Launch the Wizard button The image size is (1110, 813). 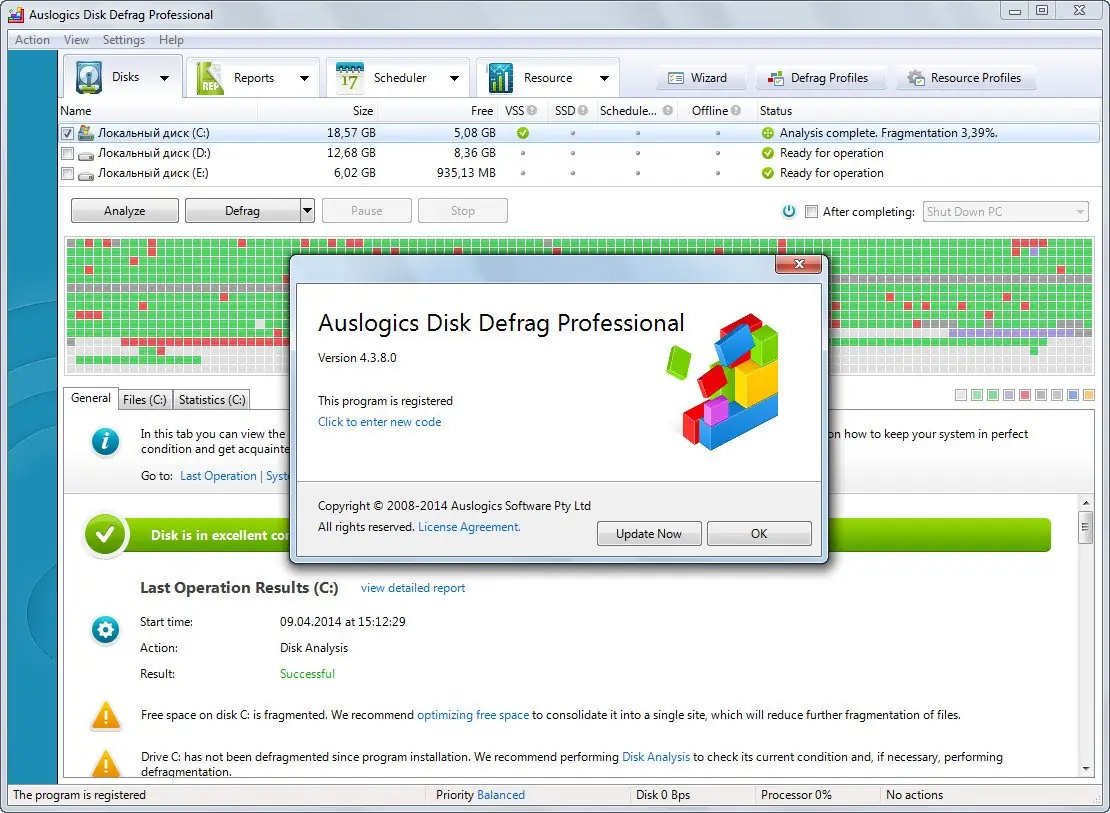(701, 78)
